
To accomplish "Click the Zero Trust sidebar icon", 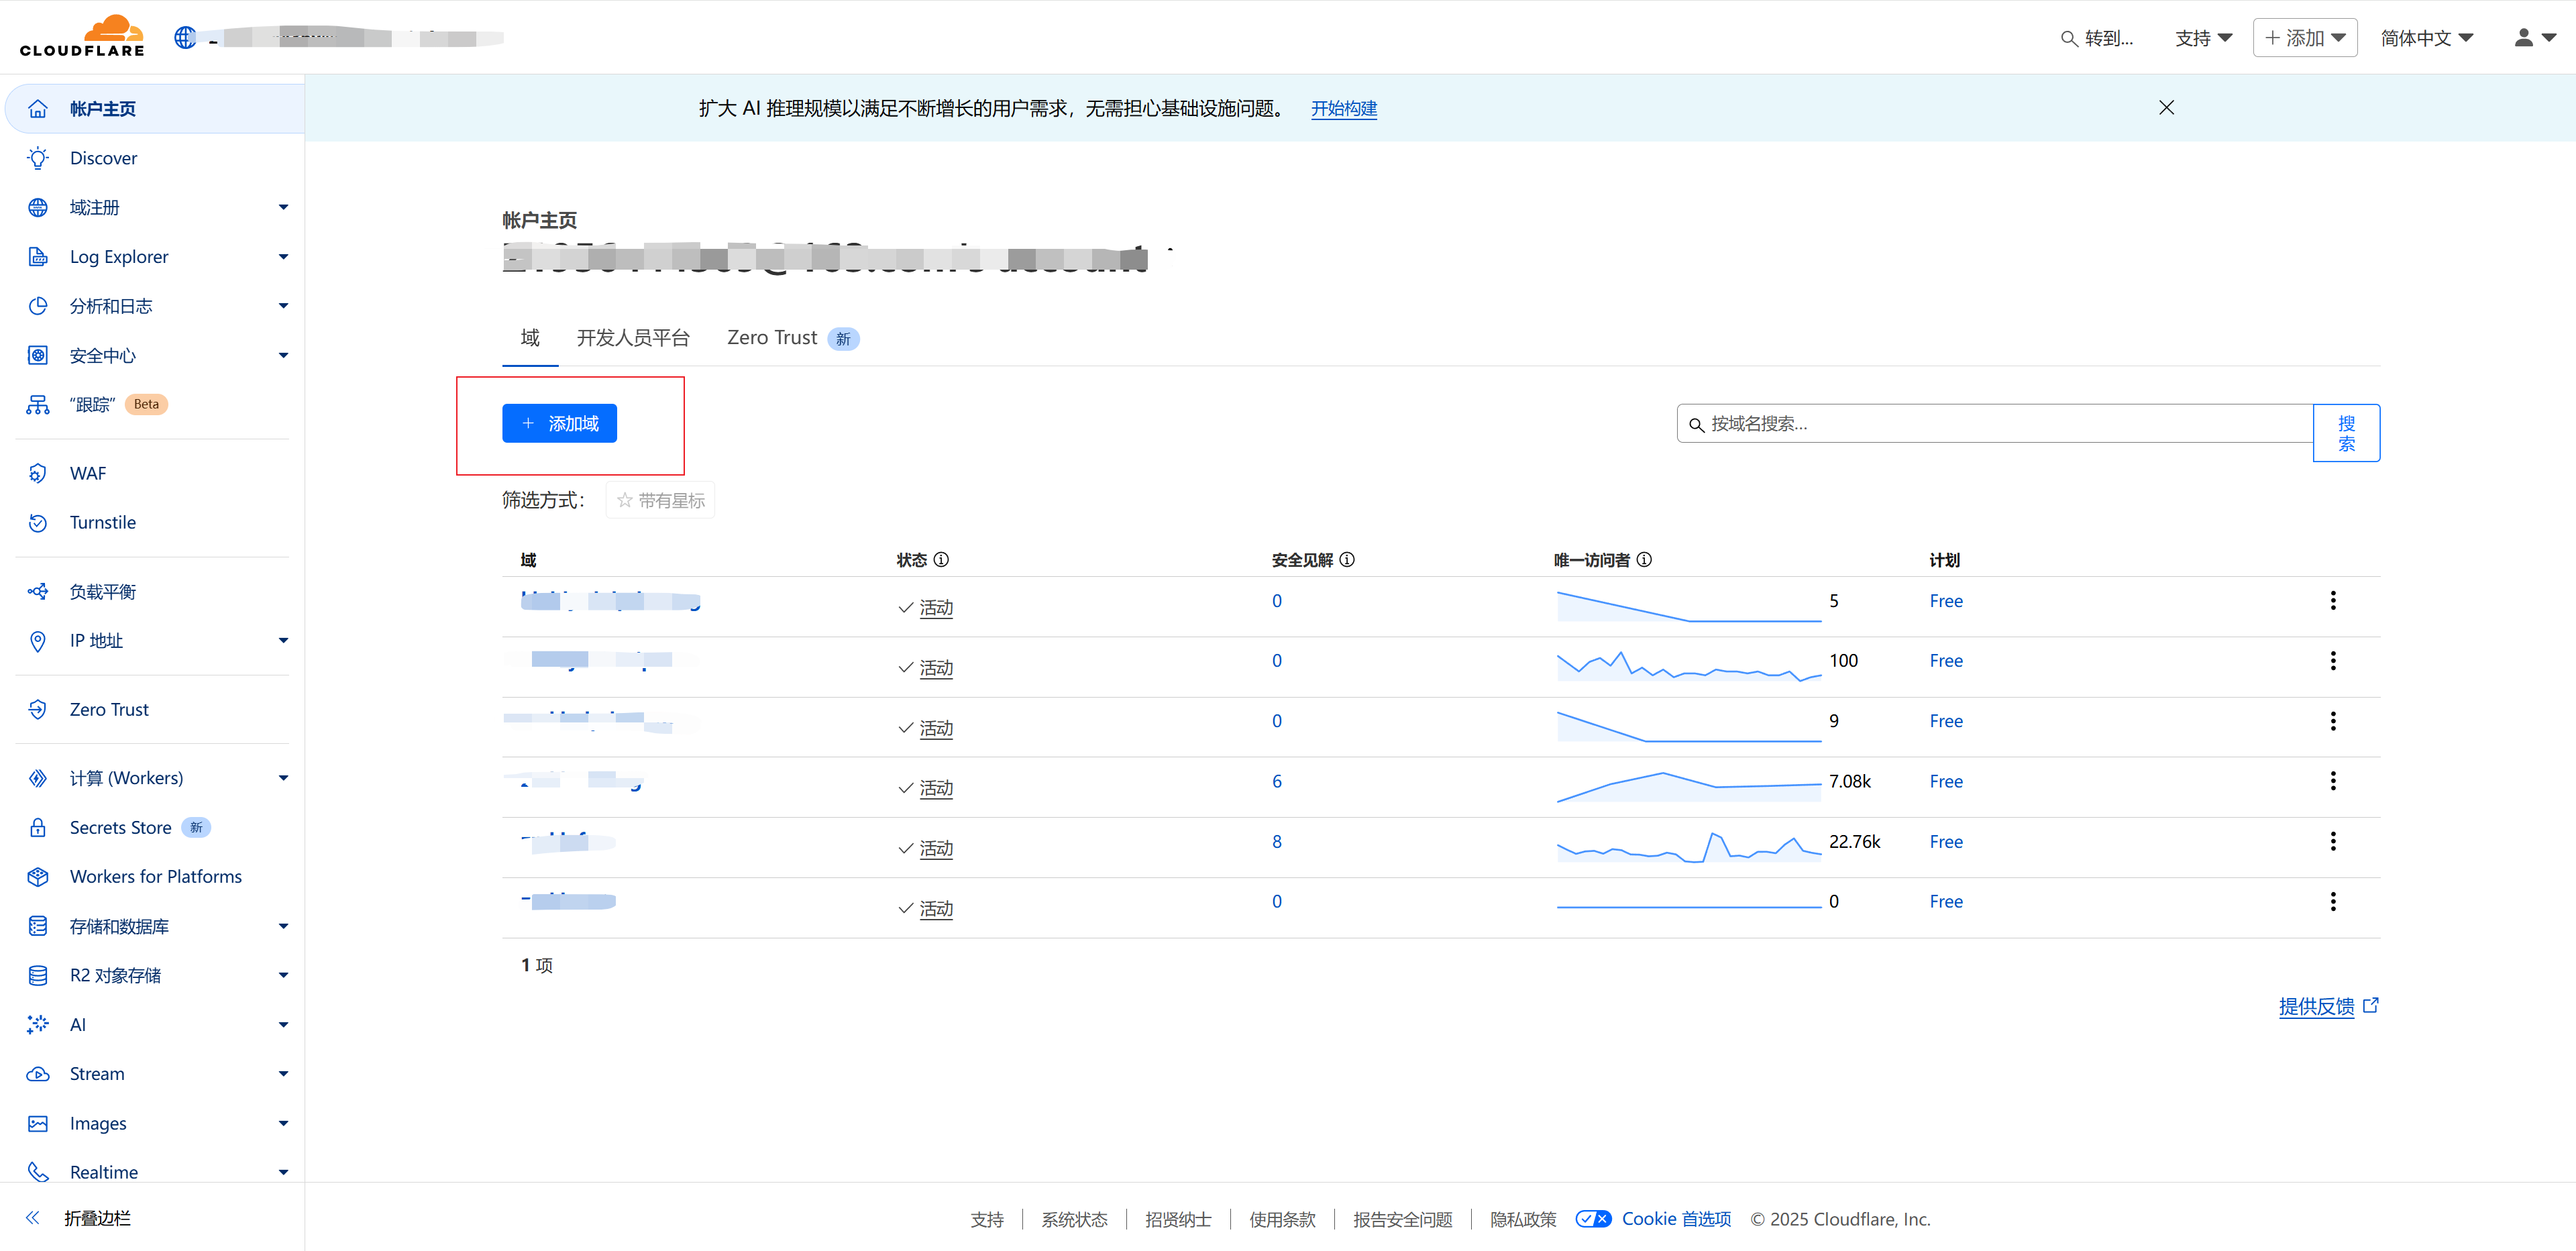I will click(x=38, y=710).
